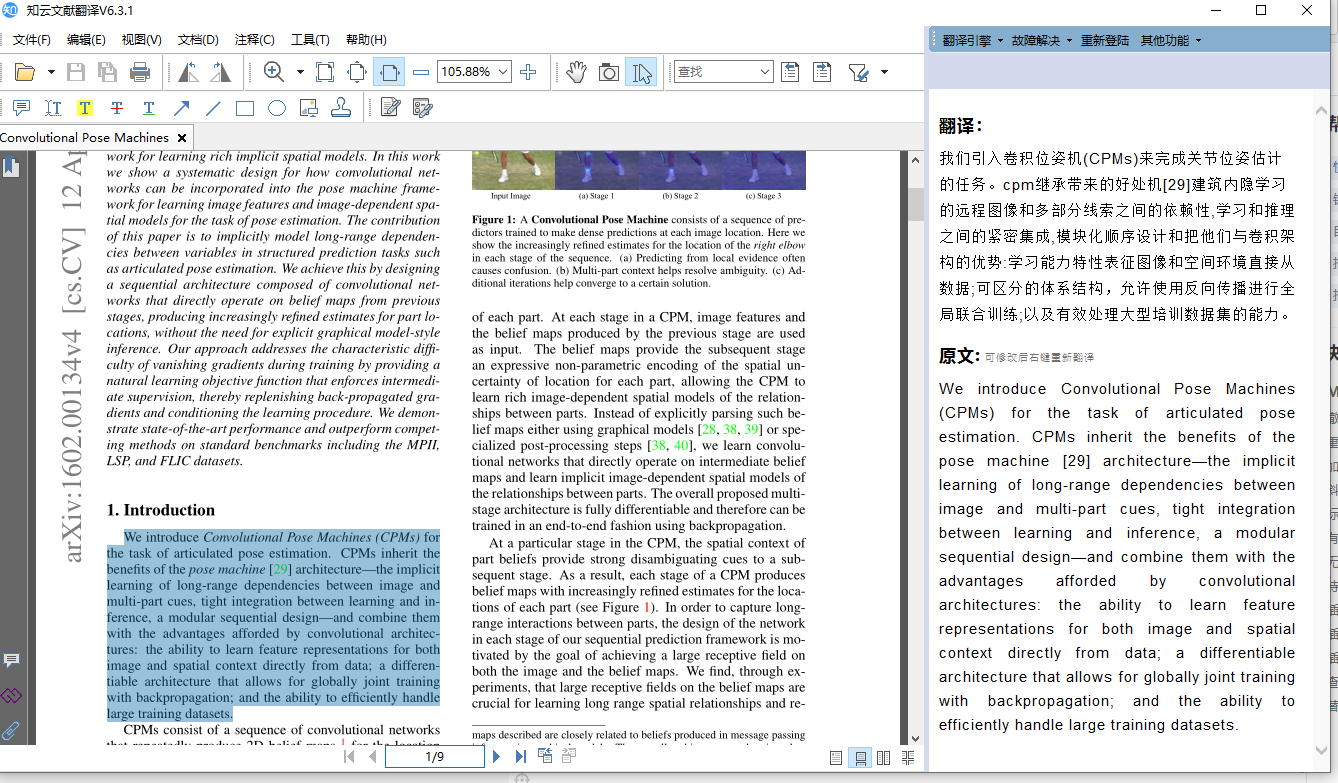The height and width of the screenshot is (783, 1338).
Task: Rotate page clockwise
Action: coord(220,72)
